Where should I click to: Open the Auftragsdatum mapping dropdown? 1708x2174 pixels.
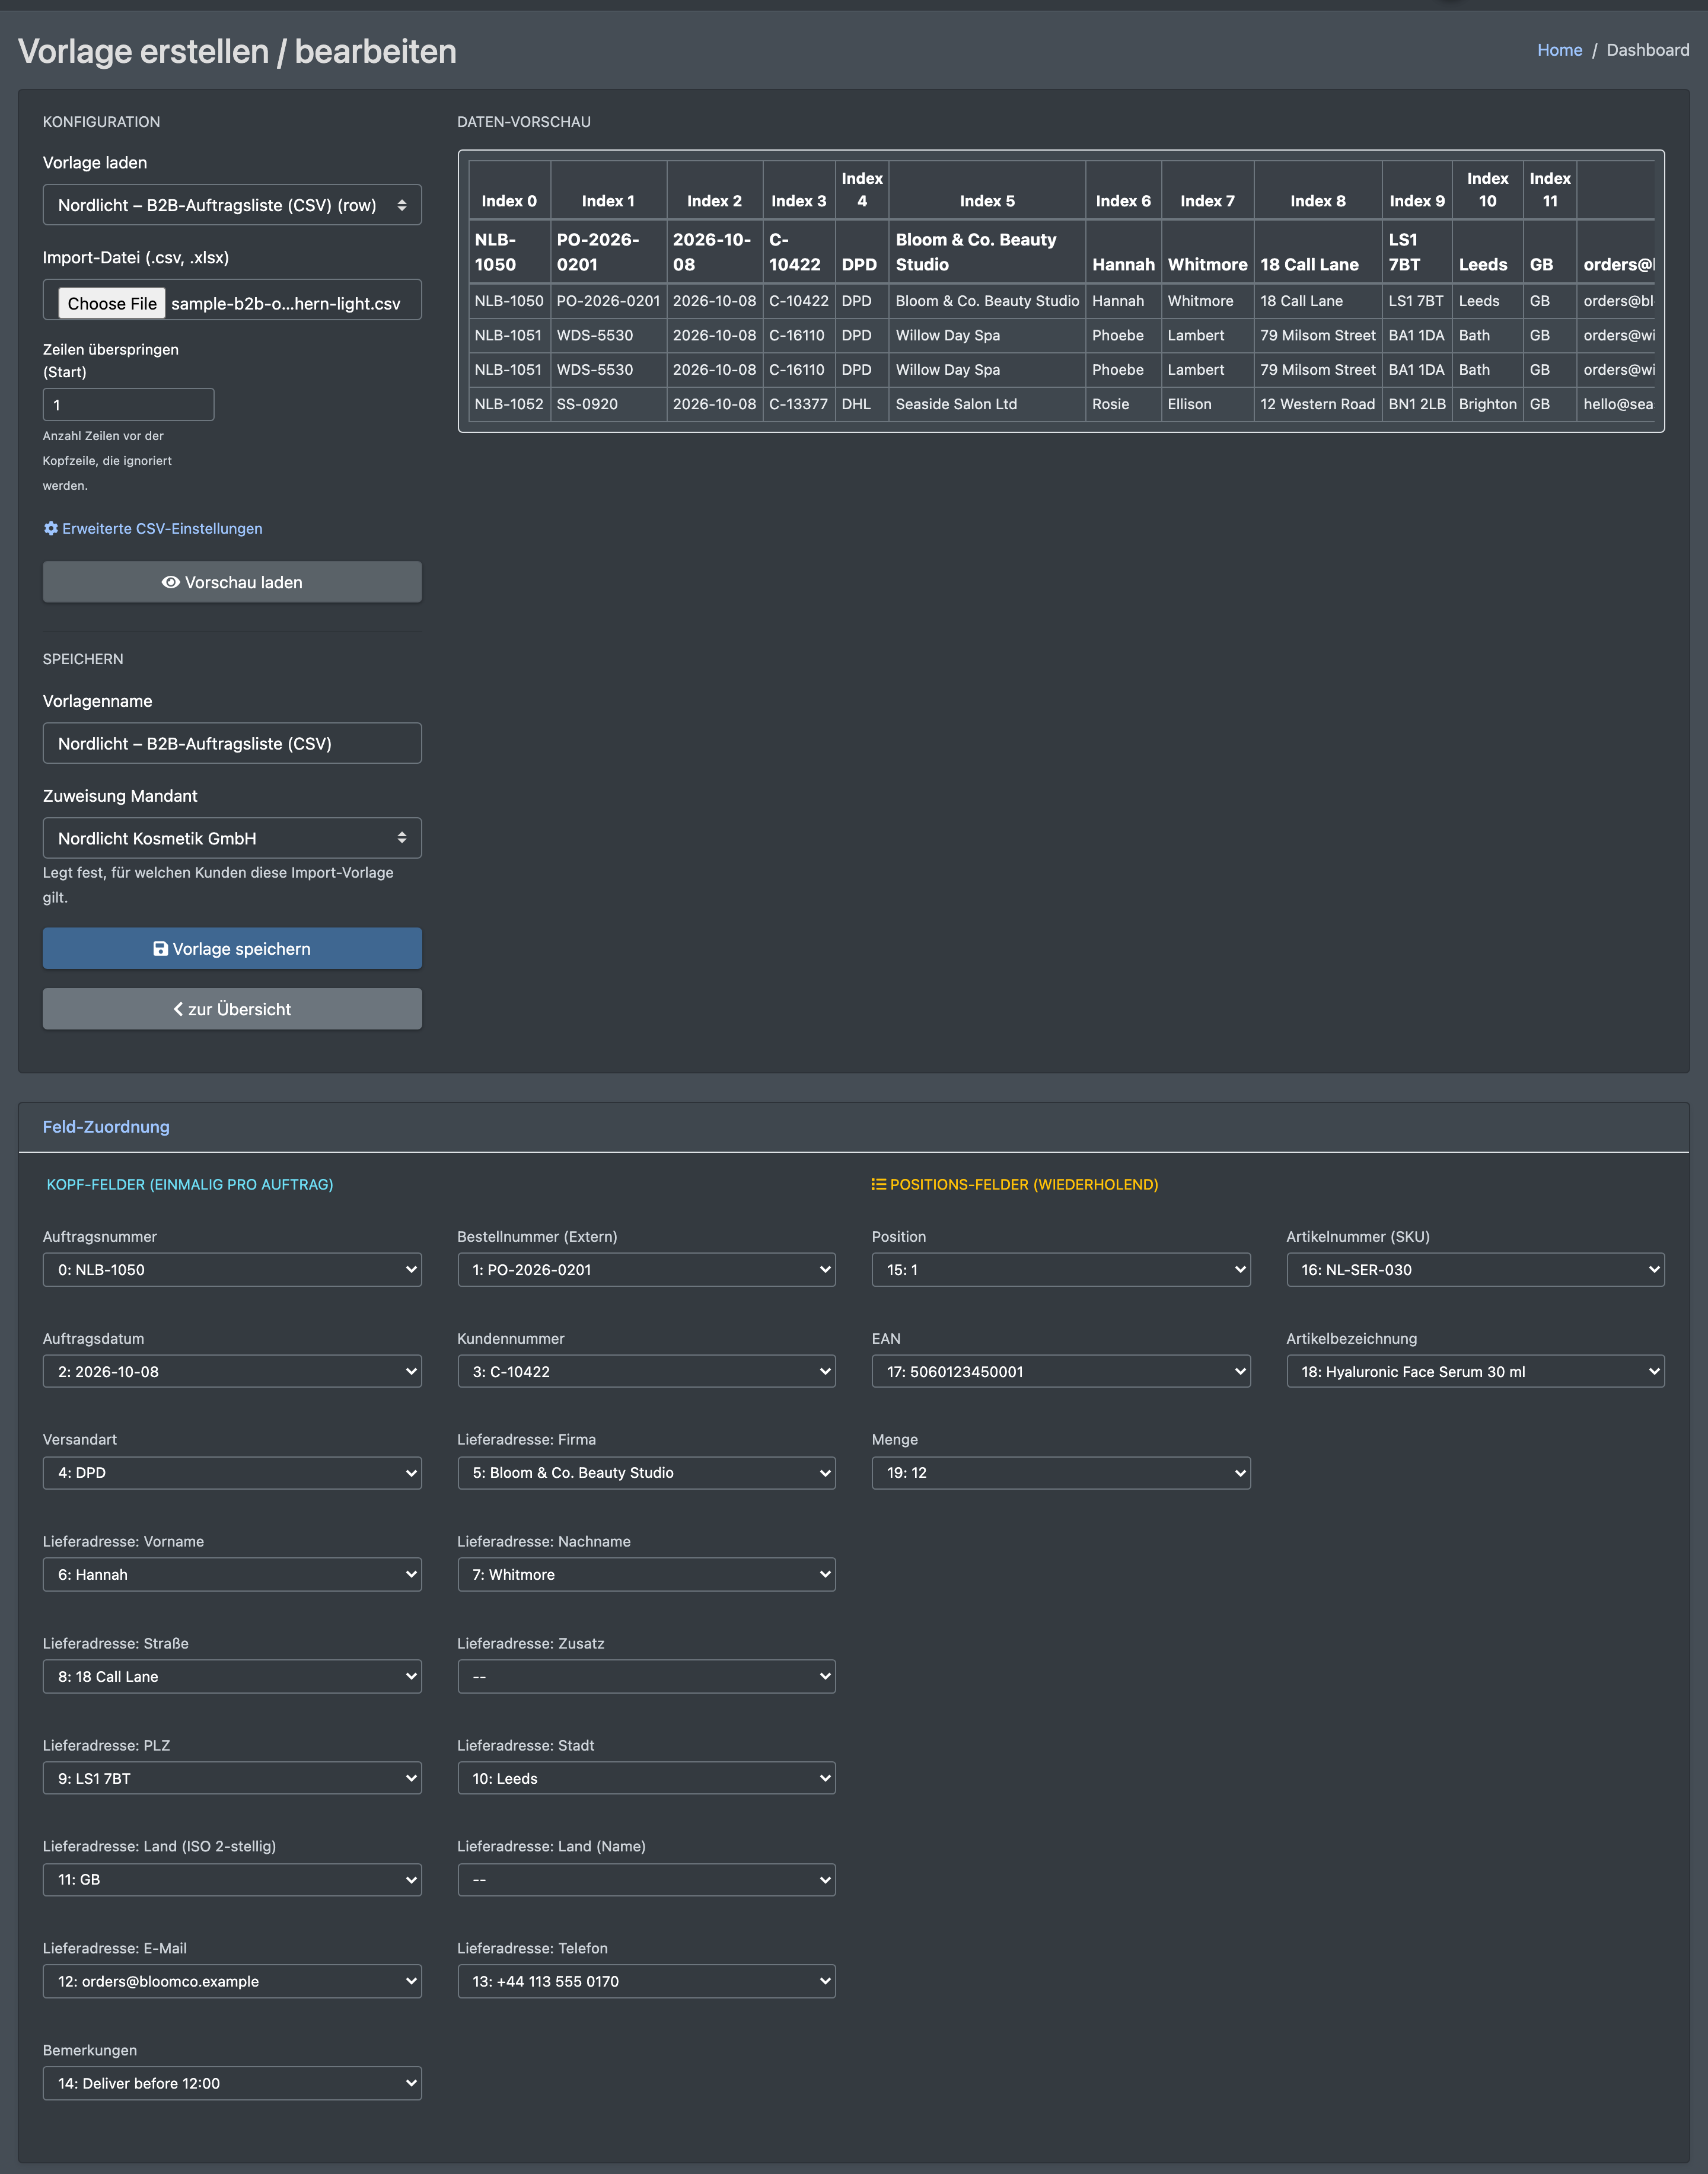[232, 1372]
